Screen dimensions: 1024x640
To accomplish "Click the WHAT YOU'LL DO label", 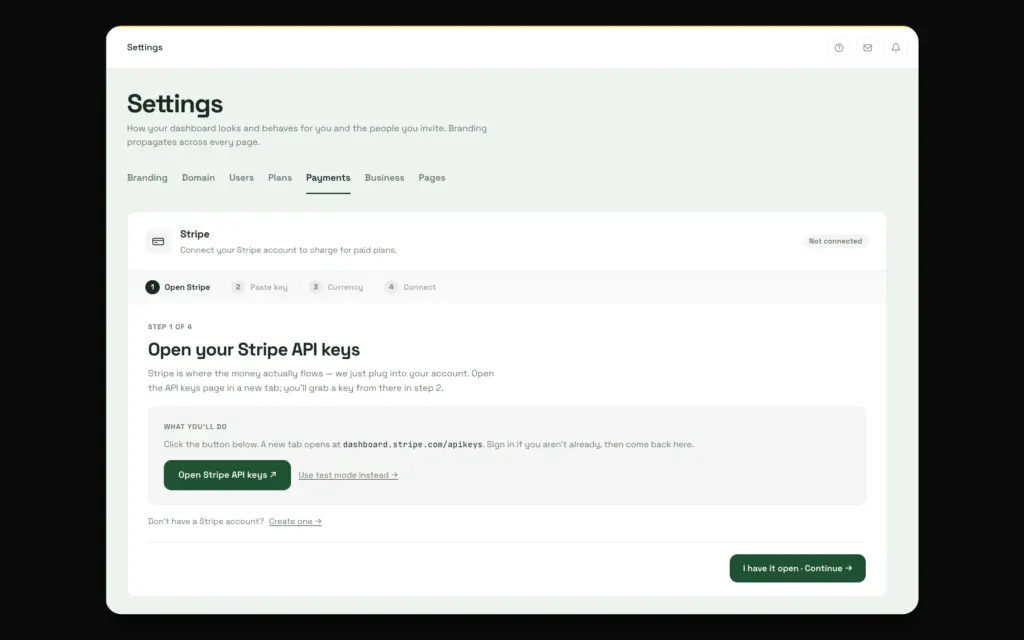I will (x=195, y=426).
